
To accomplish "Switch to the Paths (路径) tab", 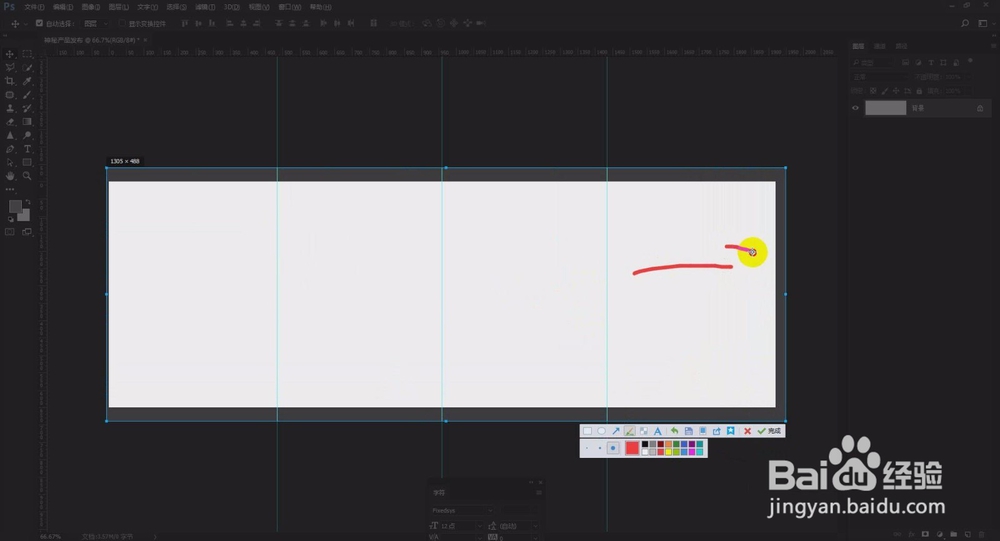I will pos(901,46).
